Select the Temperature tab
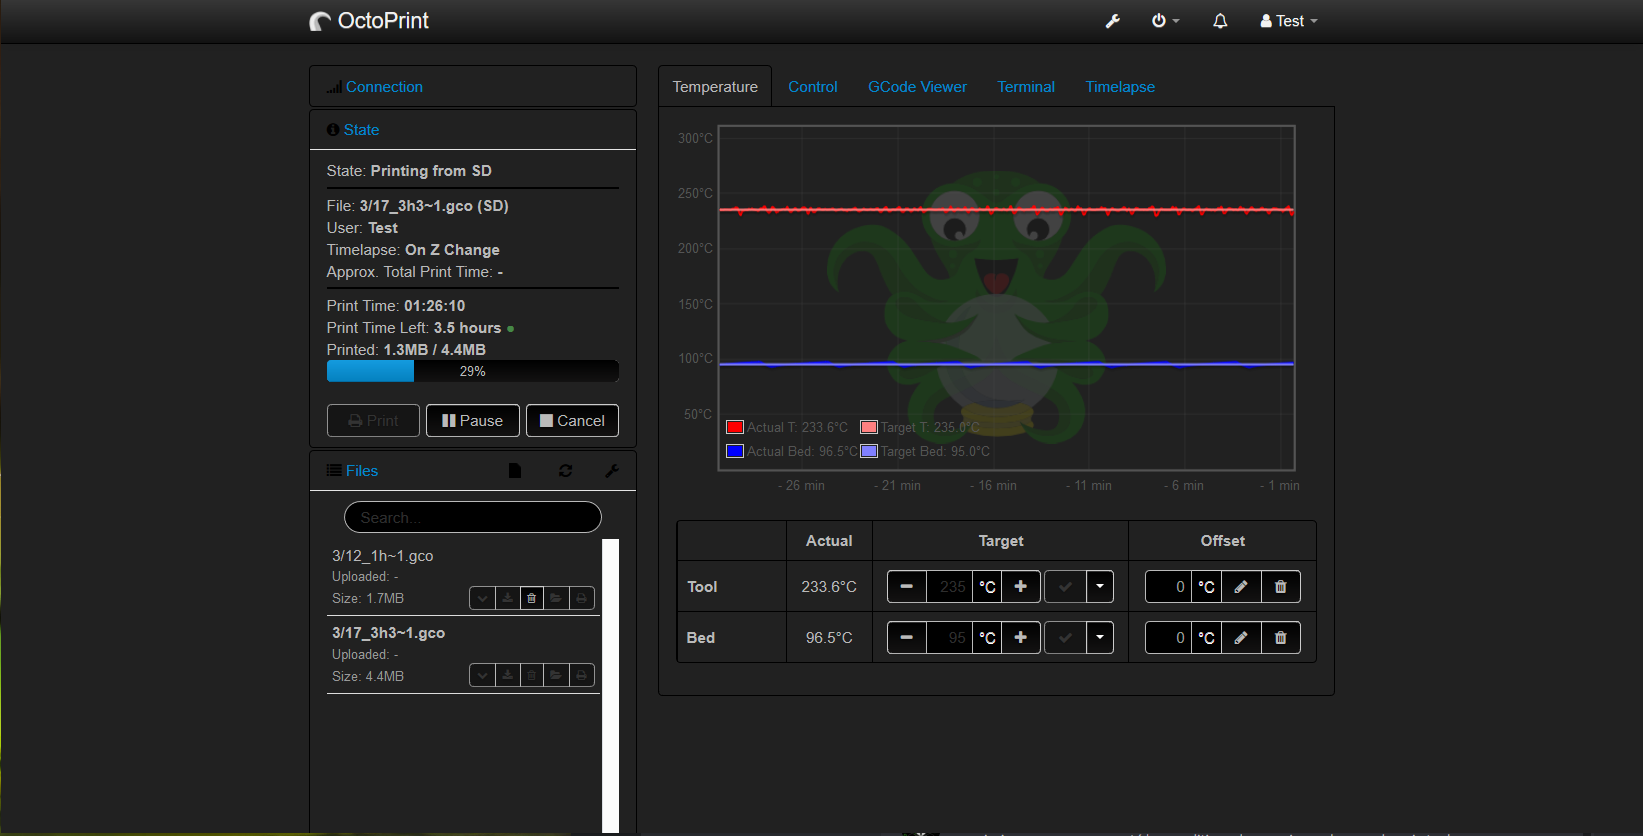The image size is (1643, 836). pyautogui.click(x=715, y=87)
